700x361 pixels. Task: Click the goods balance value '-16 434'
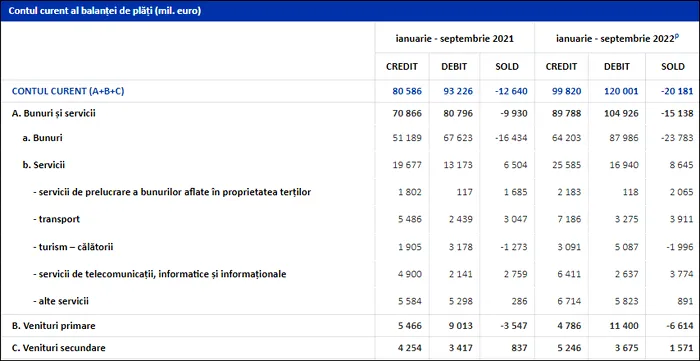(x=511, y=138)
